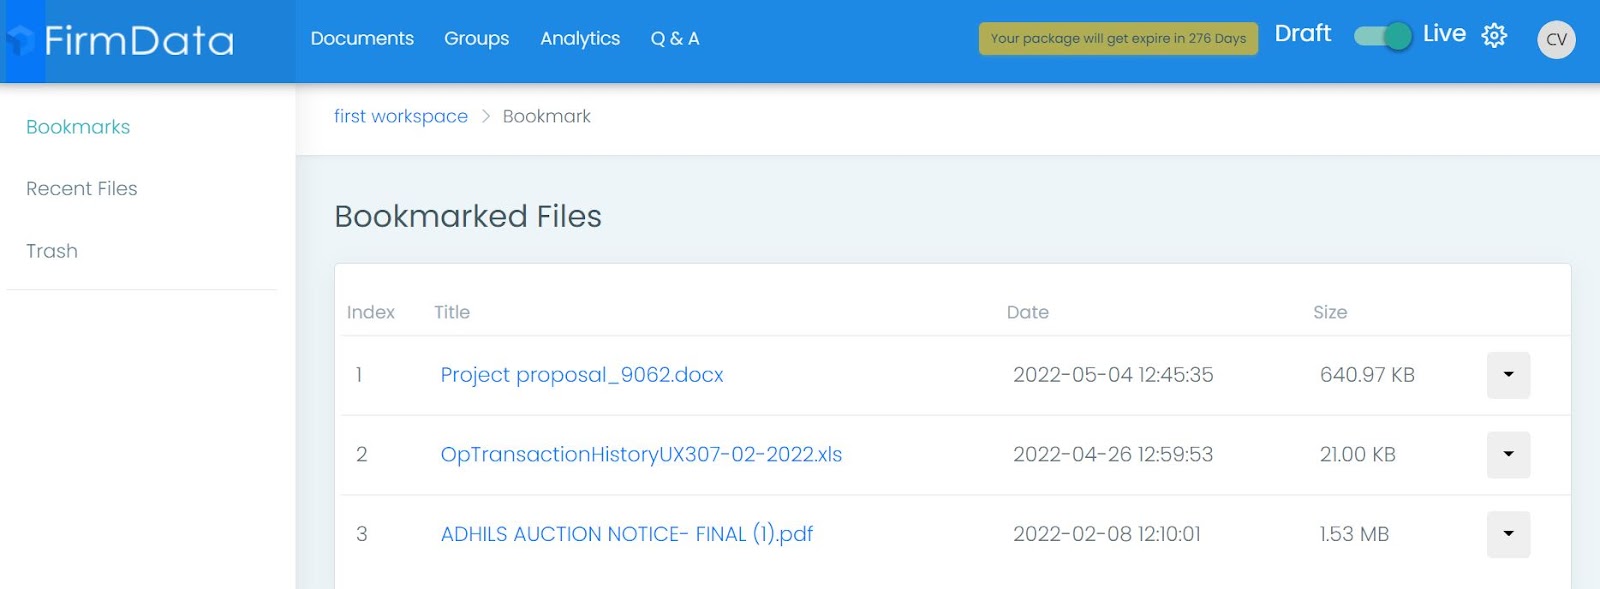Expand actions dropdown for OpTransactionHistoryUX307-02-2022.xls
Screen dimensions: 1600x589
point(1508,455)
